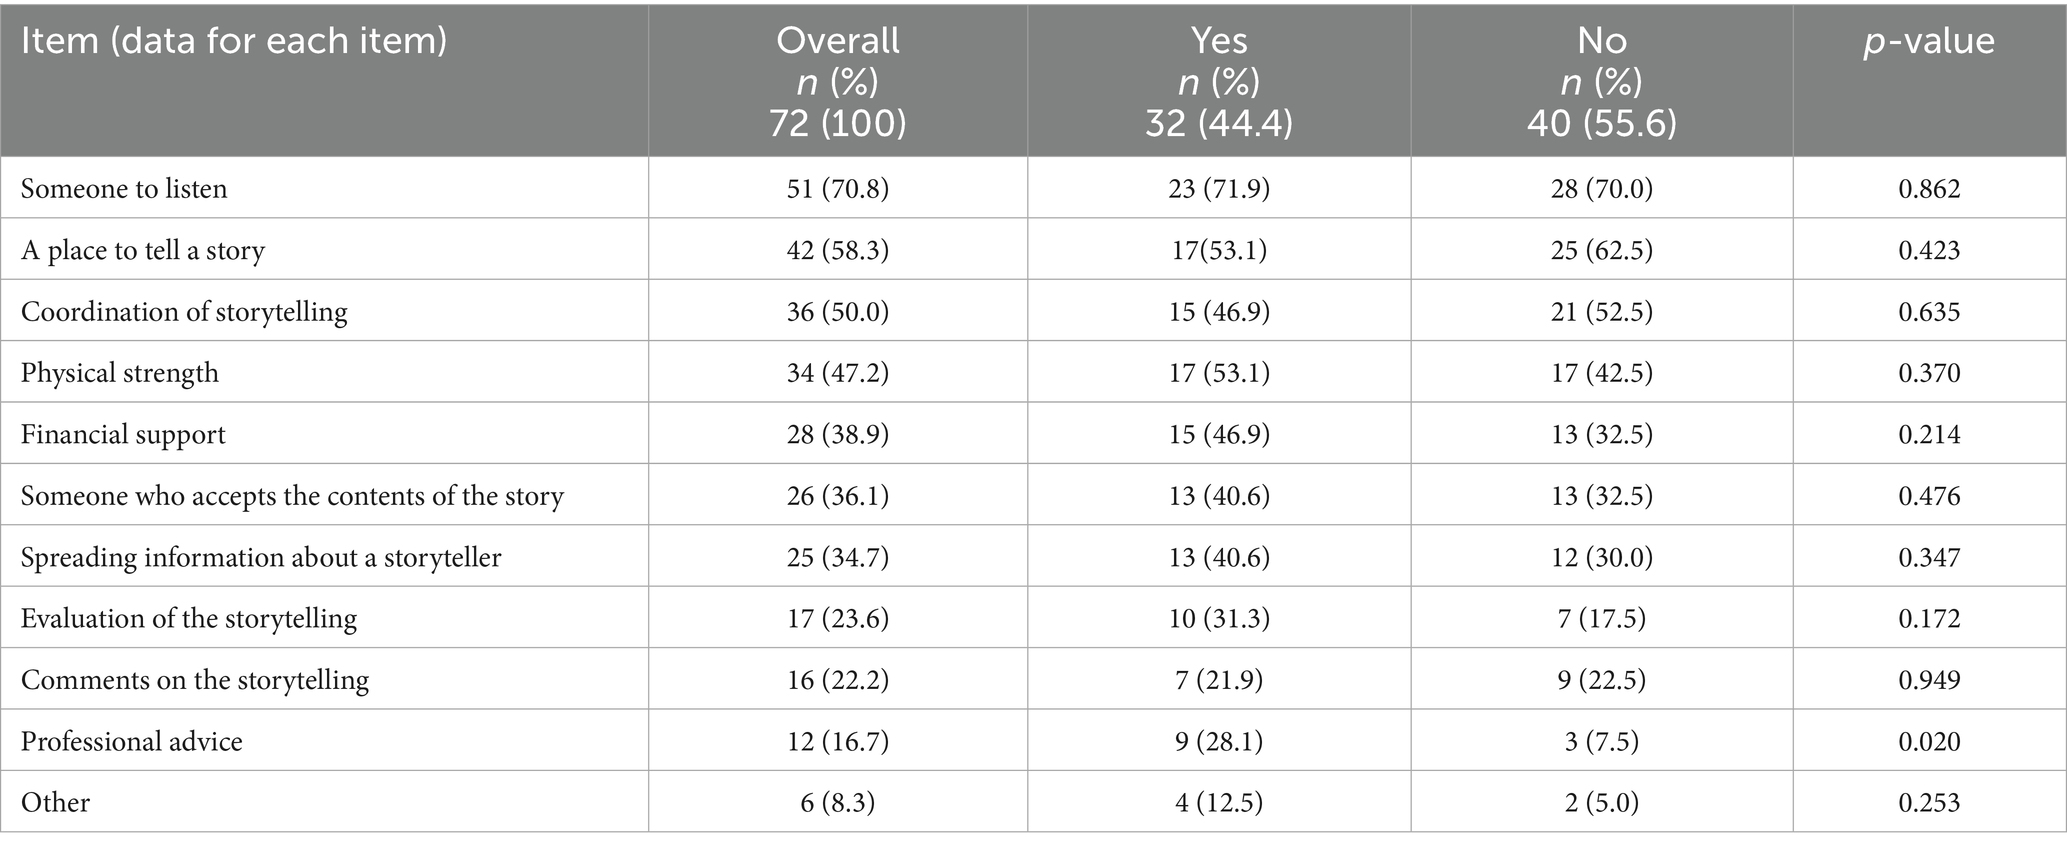
Task: Select the p-value column header
Action: pos(1928,41)
